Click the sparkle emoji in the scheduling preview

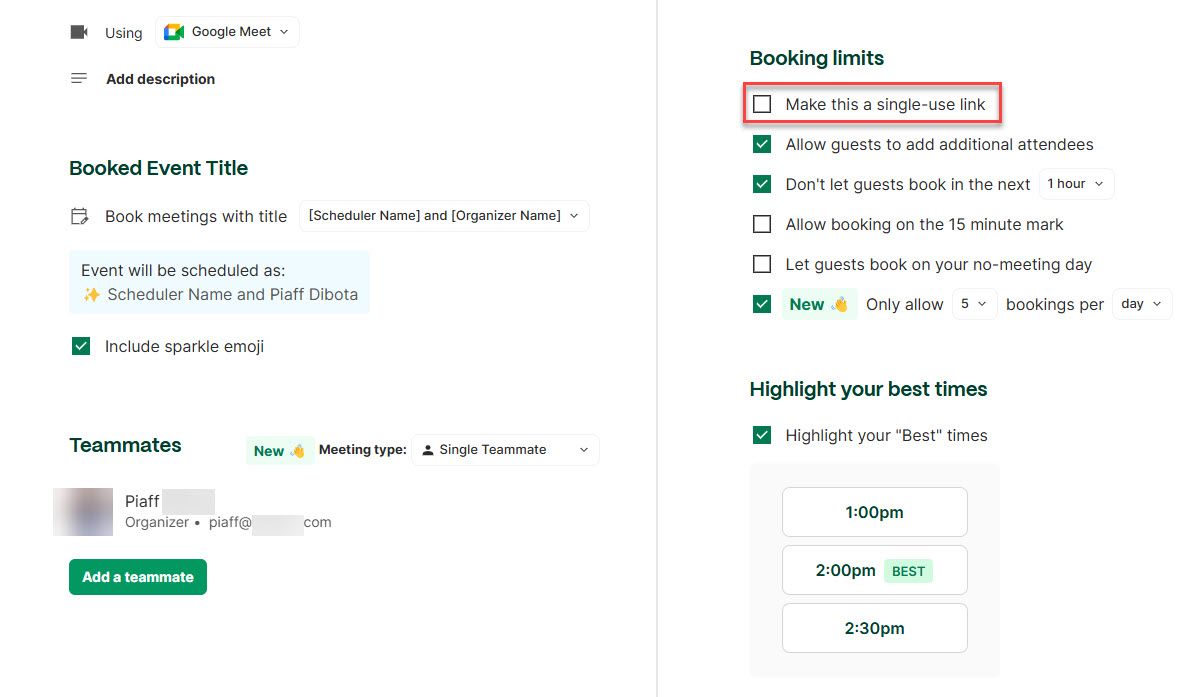[x=90, y=294]
